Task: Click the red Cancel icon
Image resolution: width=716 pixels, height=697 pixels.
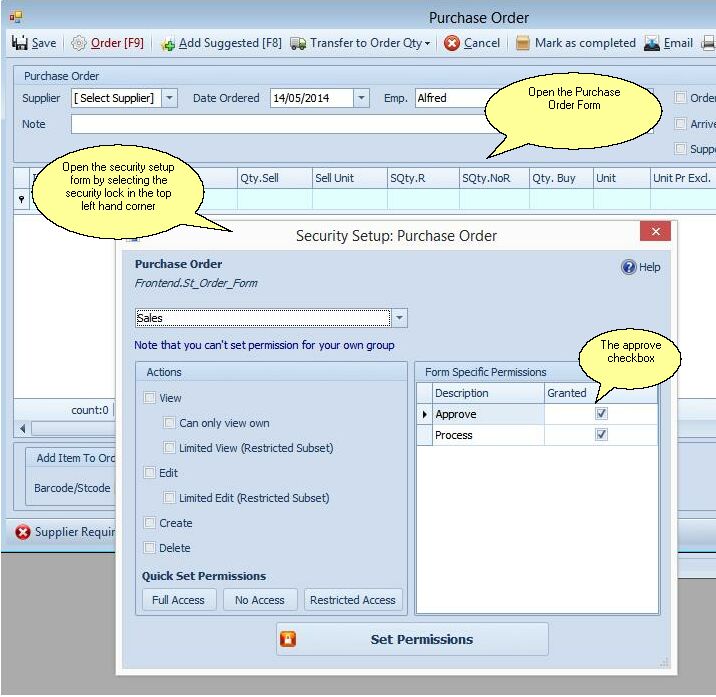Action: [x=452, y=43]
